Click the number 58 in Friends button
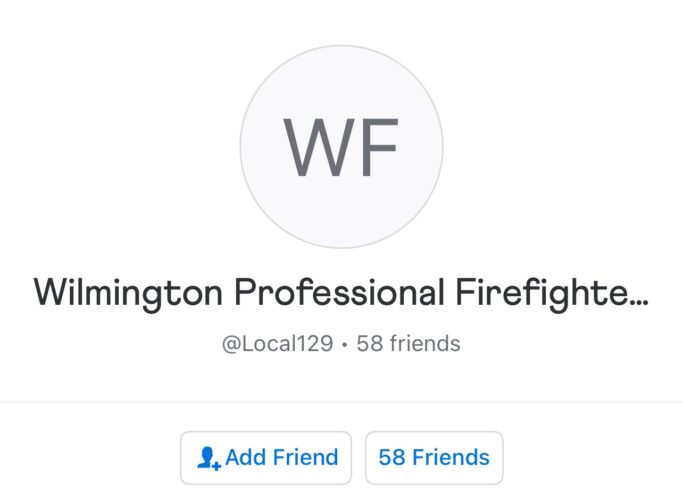 [x=391, y=458]
